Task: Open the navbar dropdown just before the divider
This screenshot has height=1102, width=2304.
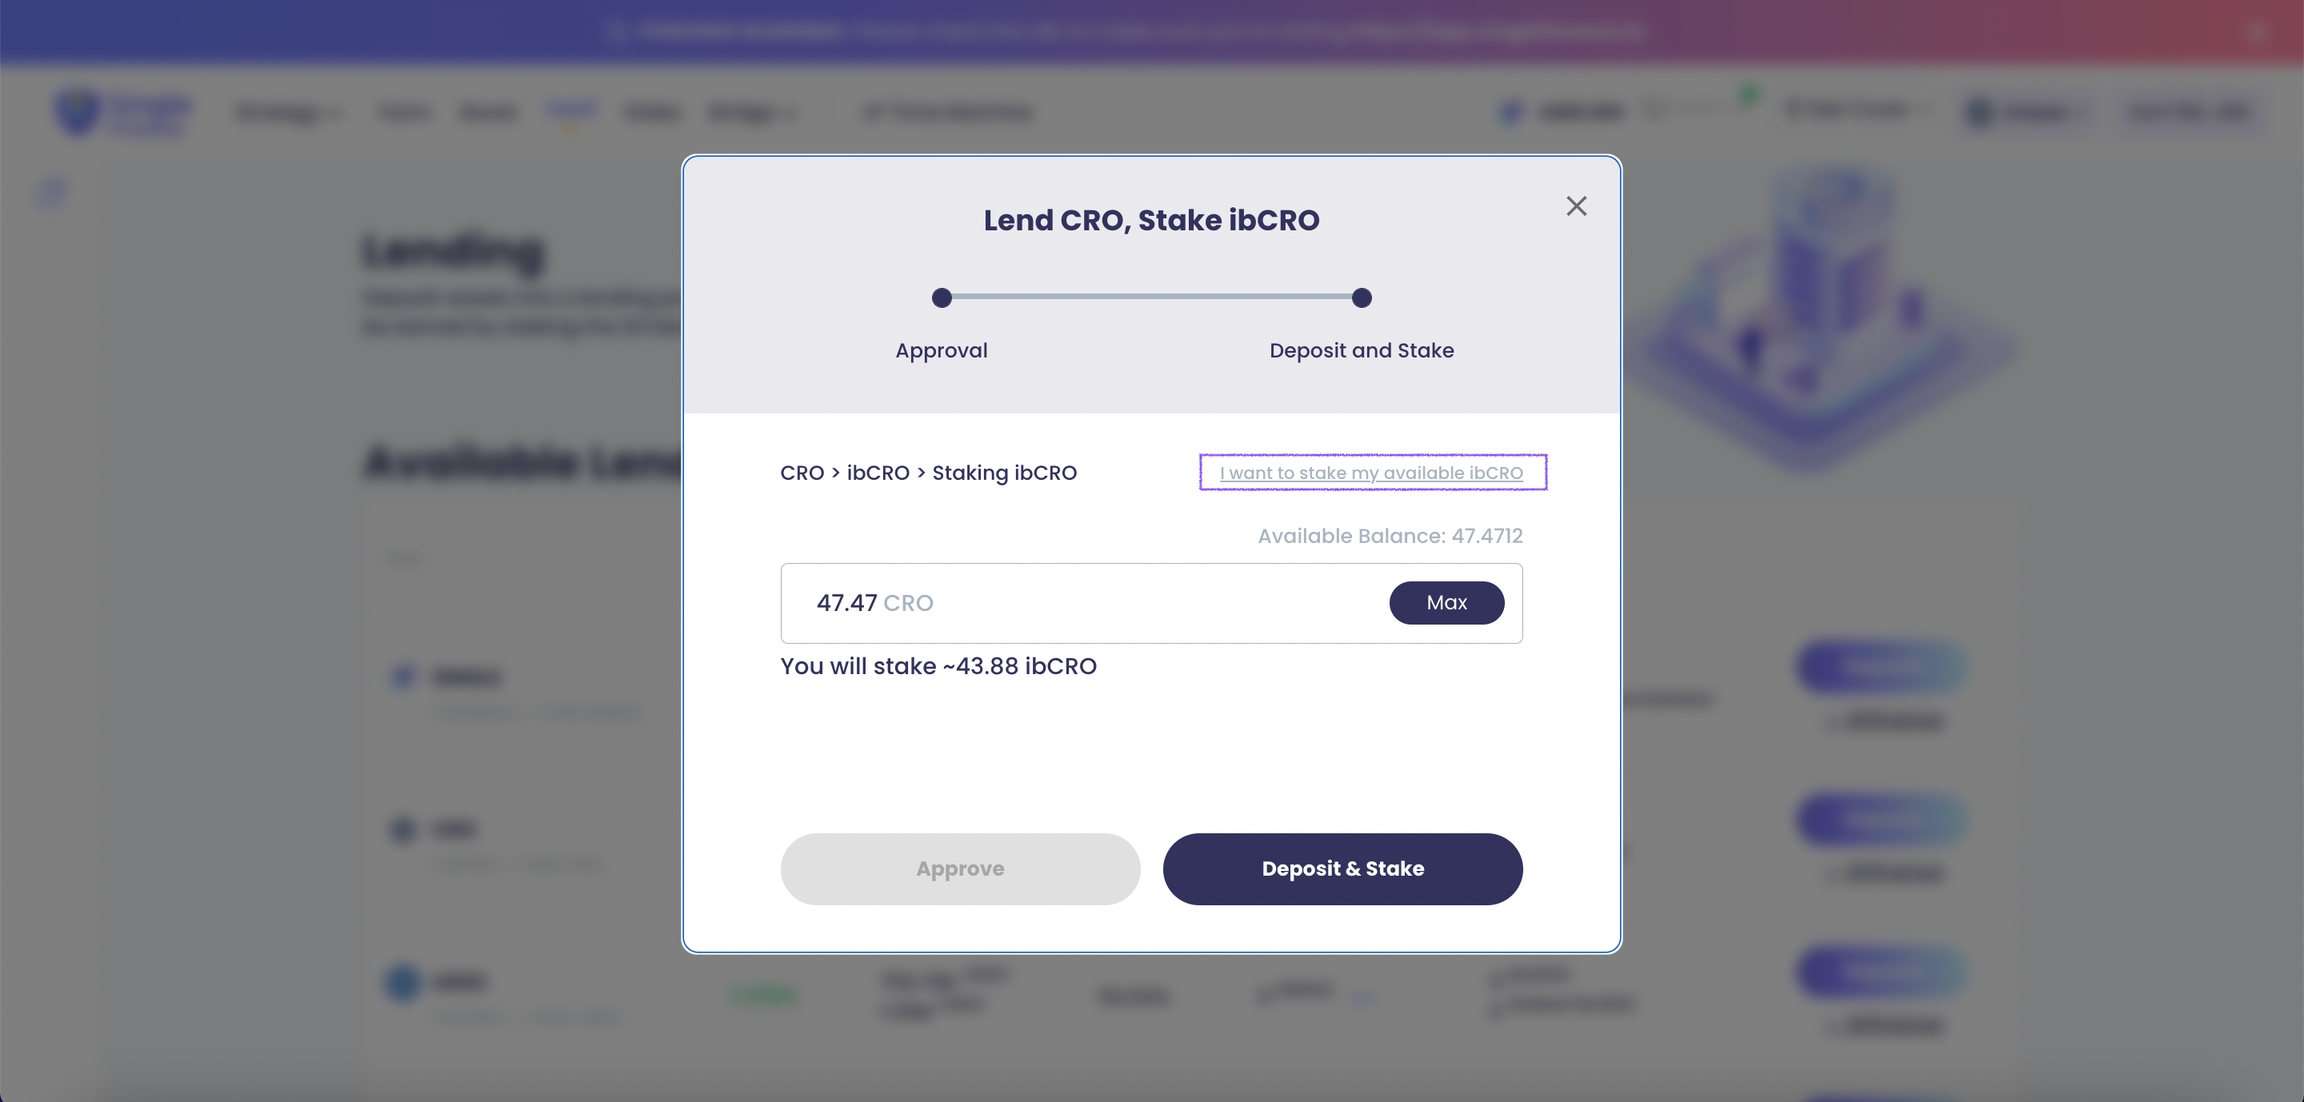Action: pos(752,112)
